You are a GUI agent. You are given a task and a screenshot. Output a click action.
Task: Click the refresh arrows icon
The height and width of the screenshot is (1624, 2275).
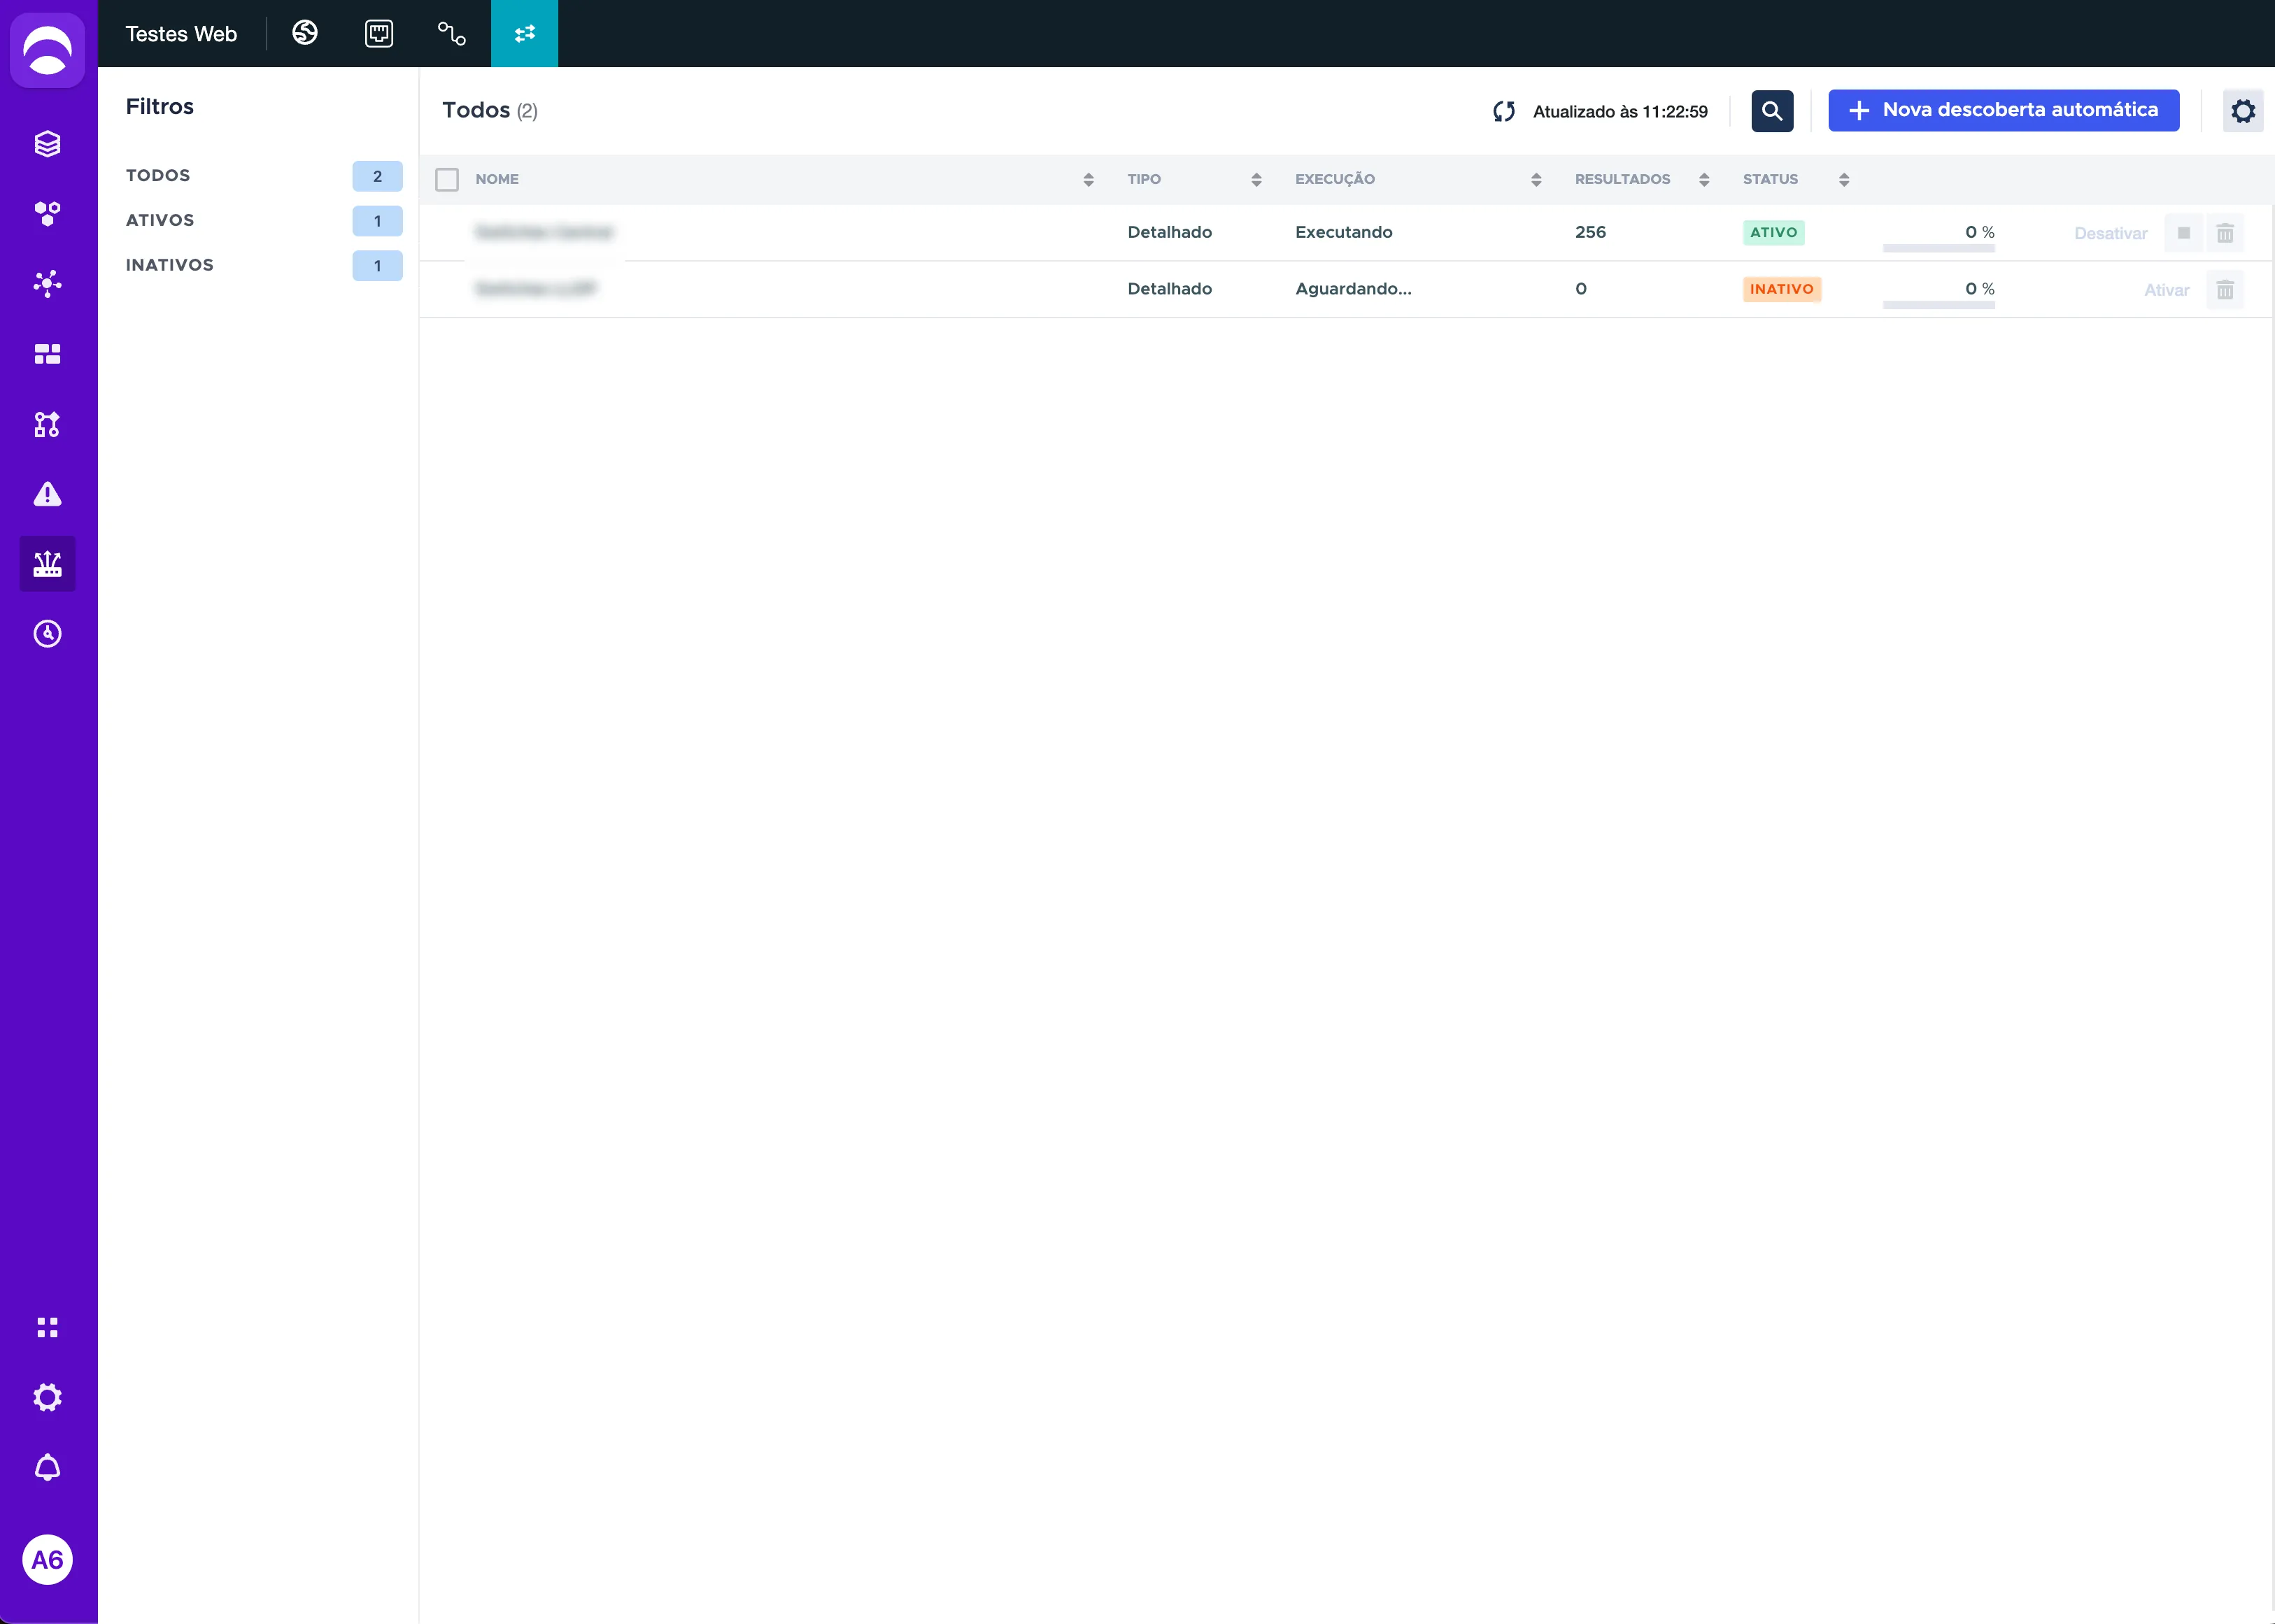click(x=1503, y=111)
